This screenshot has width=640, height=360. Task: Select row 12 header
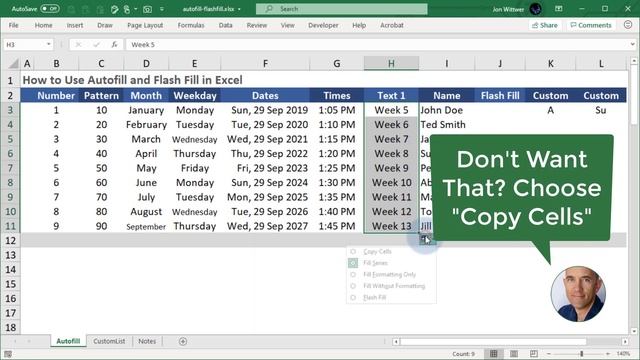(10, 240)
